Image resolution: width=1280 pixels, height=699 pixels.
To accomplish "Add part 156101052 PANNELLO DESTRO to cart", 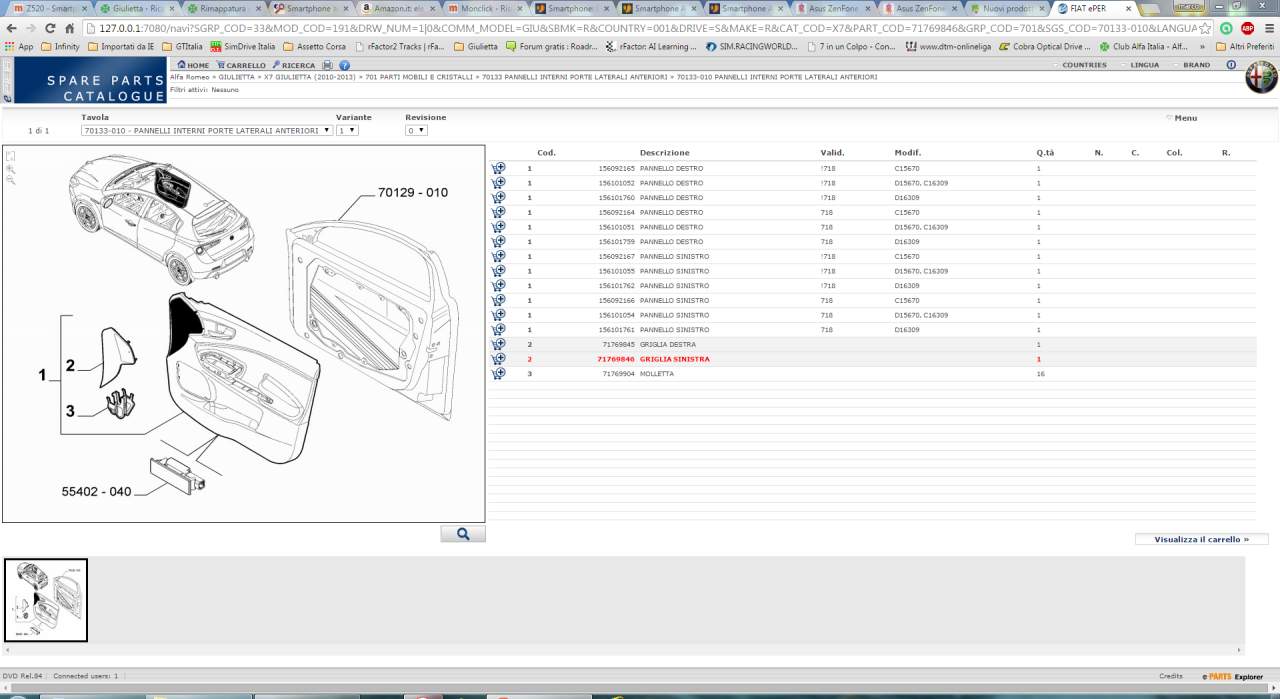I will point(498,183).
